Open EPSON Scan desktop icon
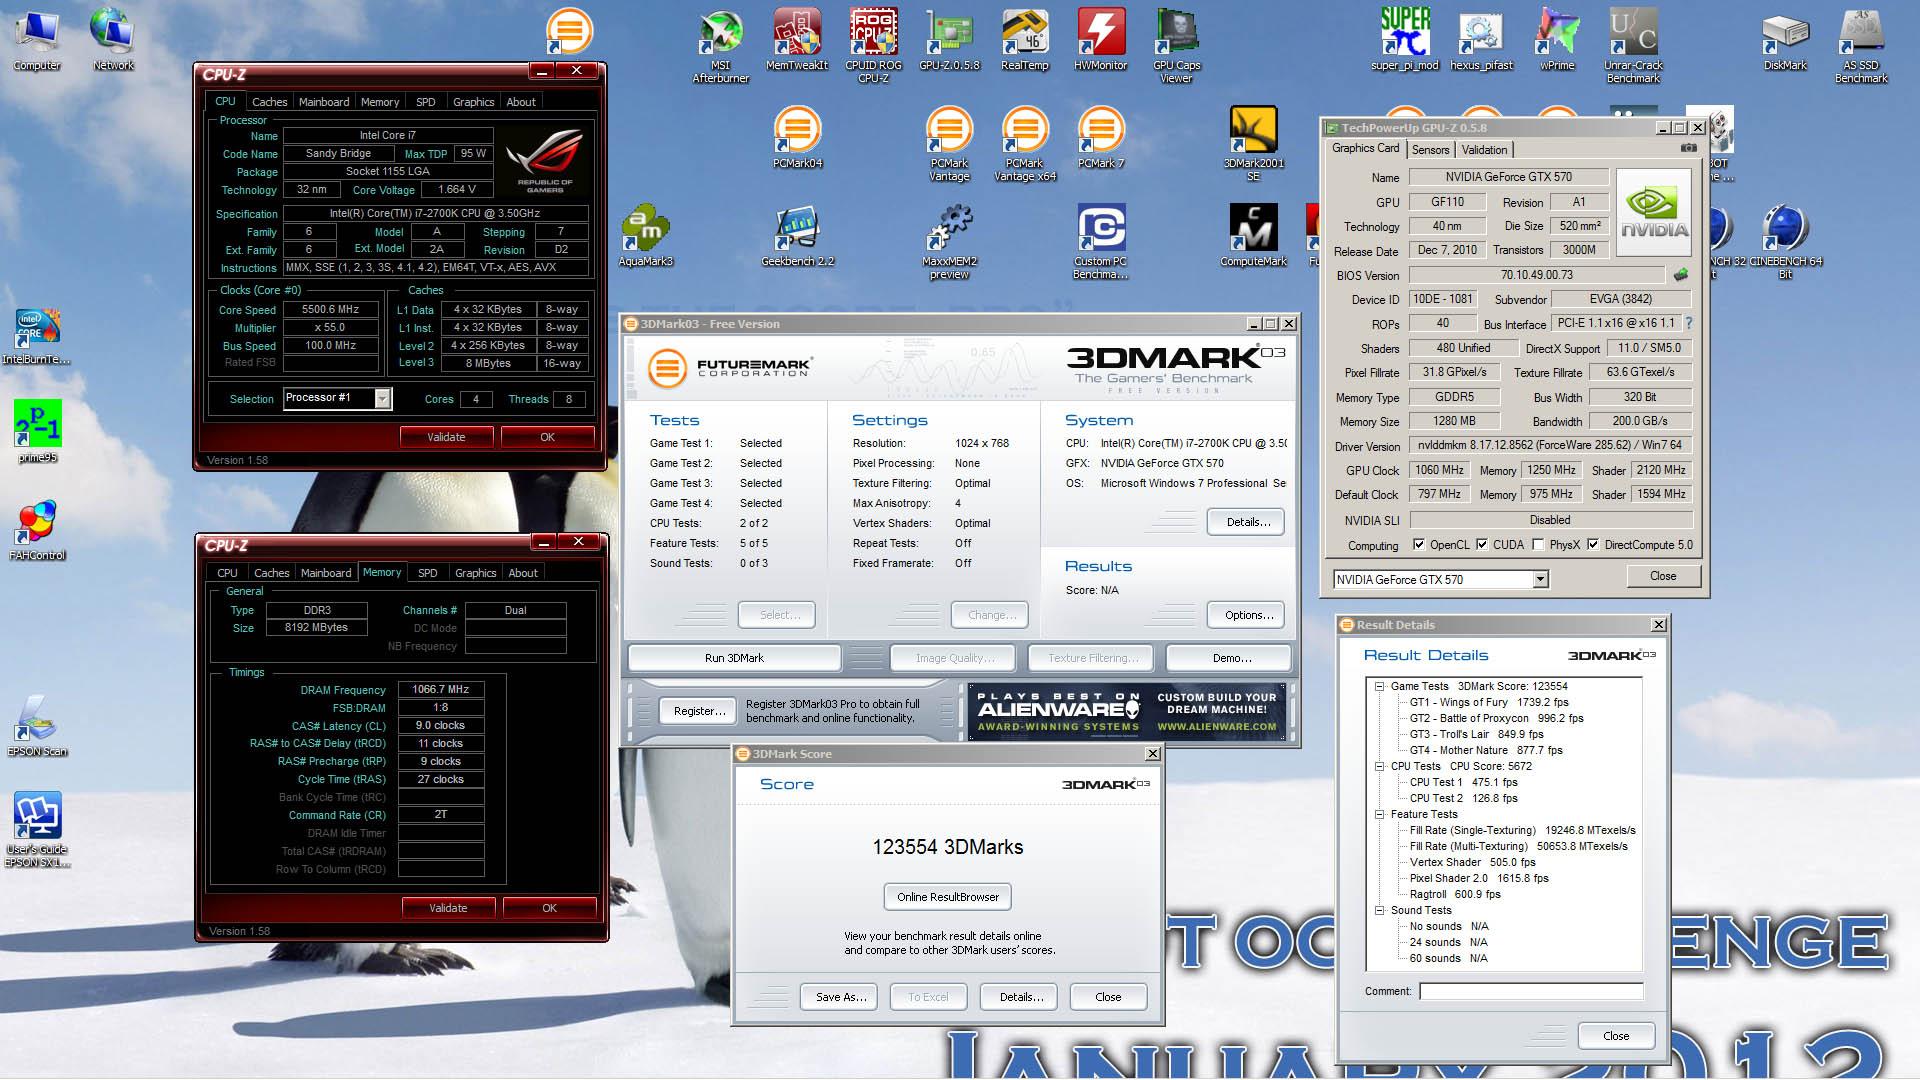The height and width of the screenshot is (1080, 1920). 37,726
